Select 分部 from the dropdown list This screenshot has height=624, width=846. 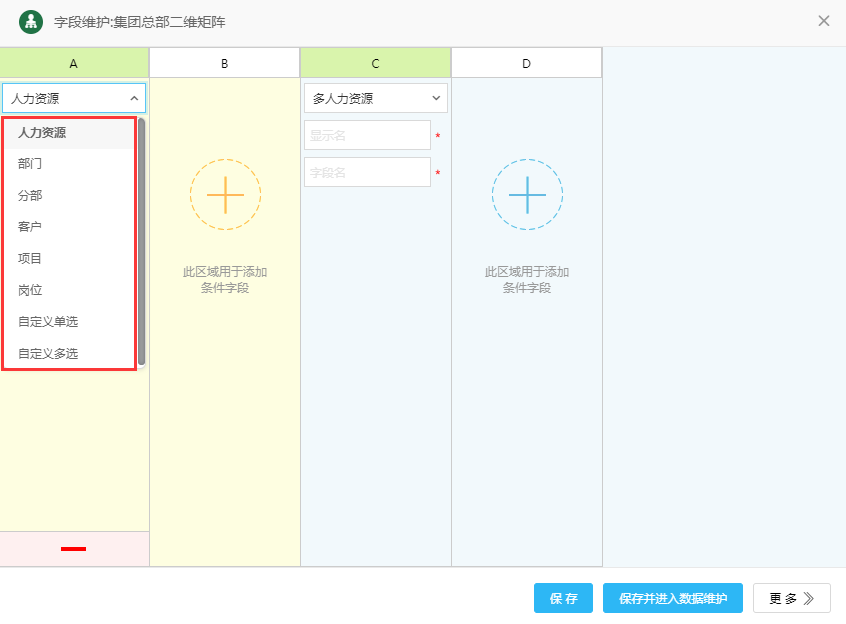pos(30,195)
